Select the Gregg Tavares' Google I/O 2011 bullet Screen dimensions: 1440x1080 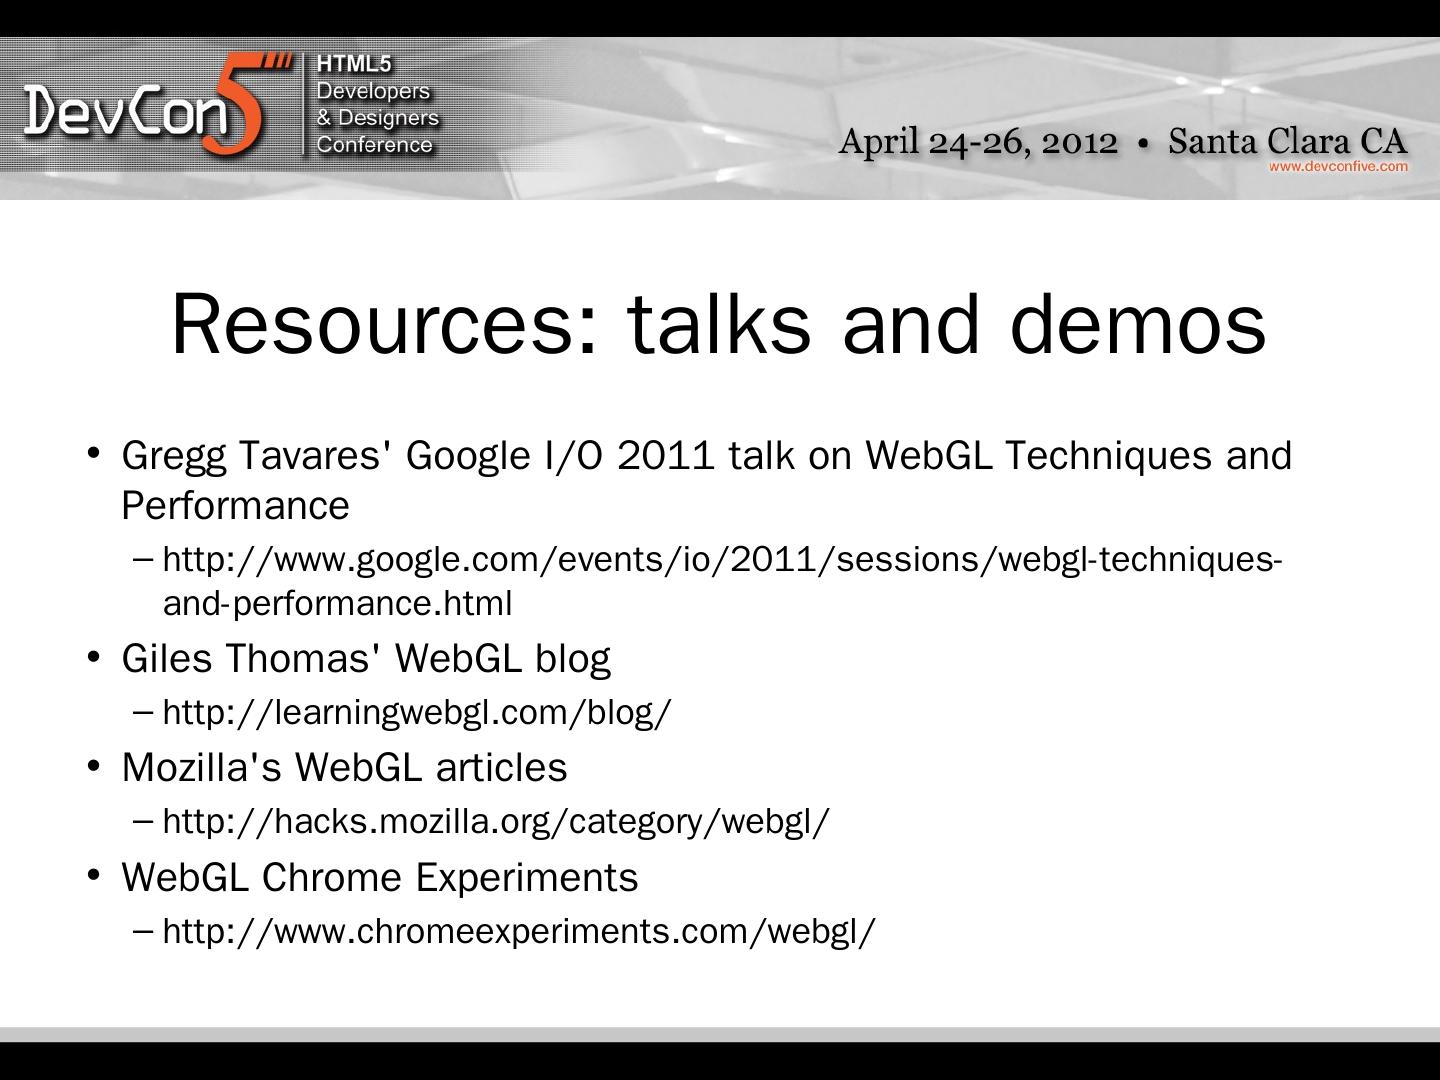[x=706, y=480]
